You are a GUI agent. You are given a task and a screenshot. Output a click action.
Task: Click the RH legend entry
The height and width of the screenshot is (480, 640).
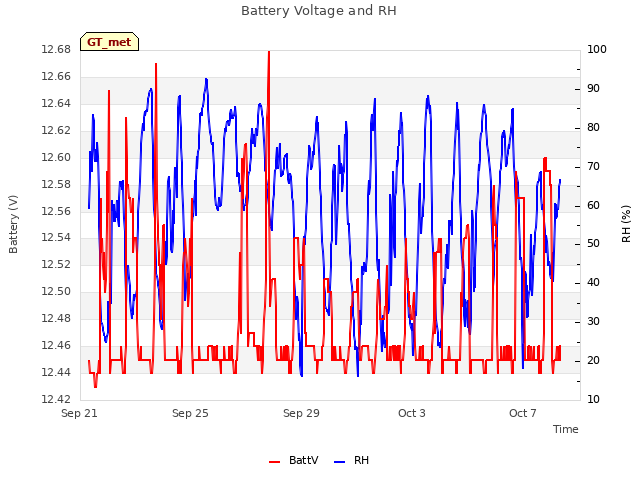point(351,460)
